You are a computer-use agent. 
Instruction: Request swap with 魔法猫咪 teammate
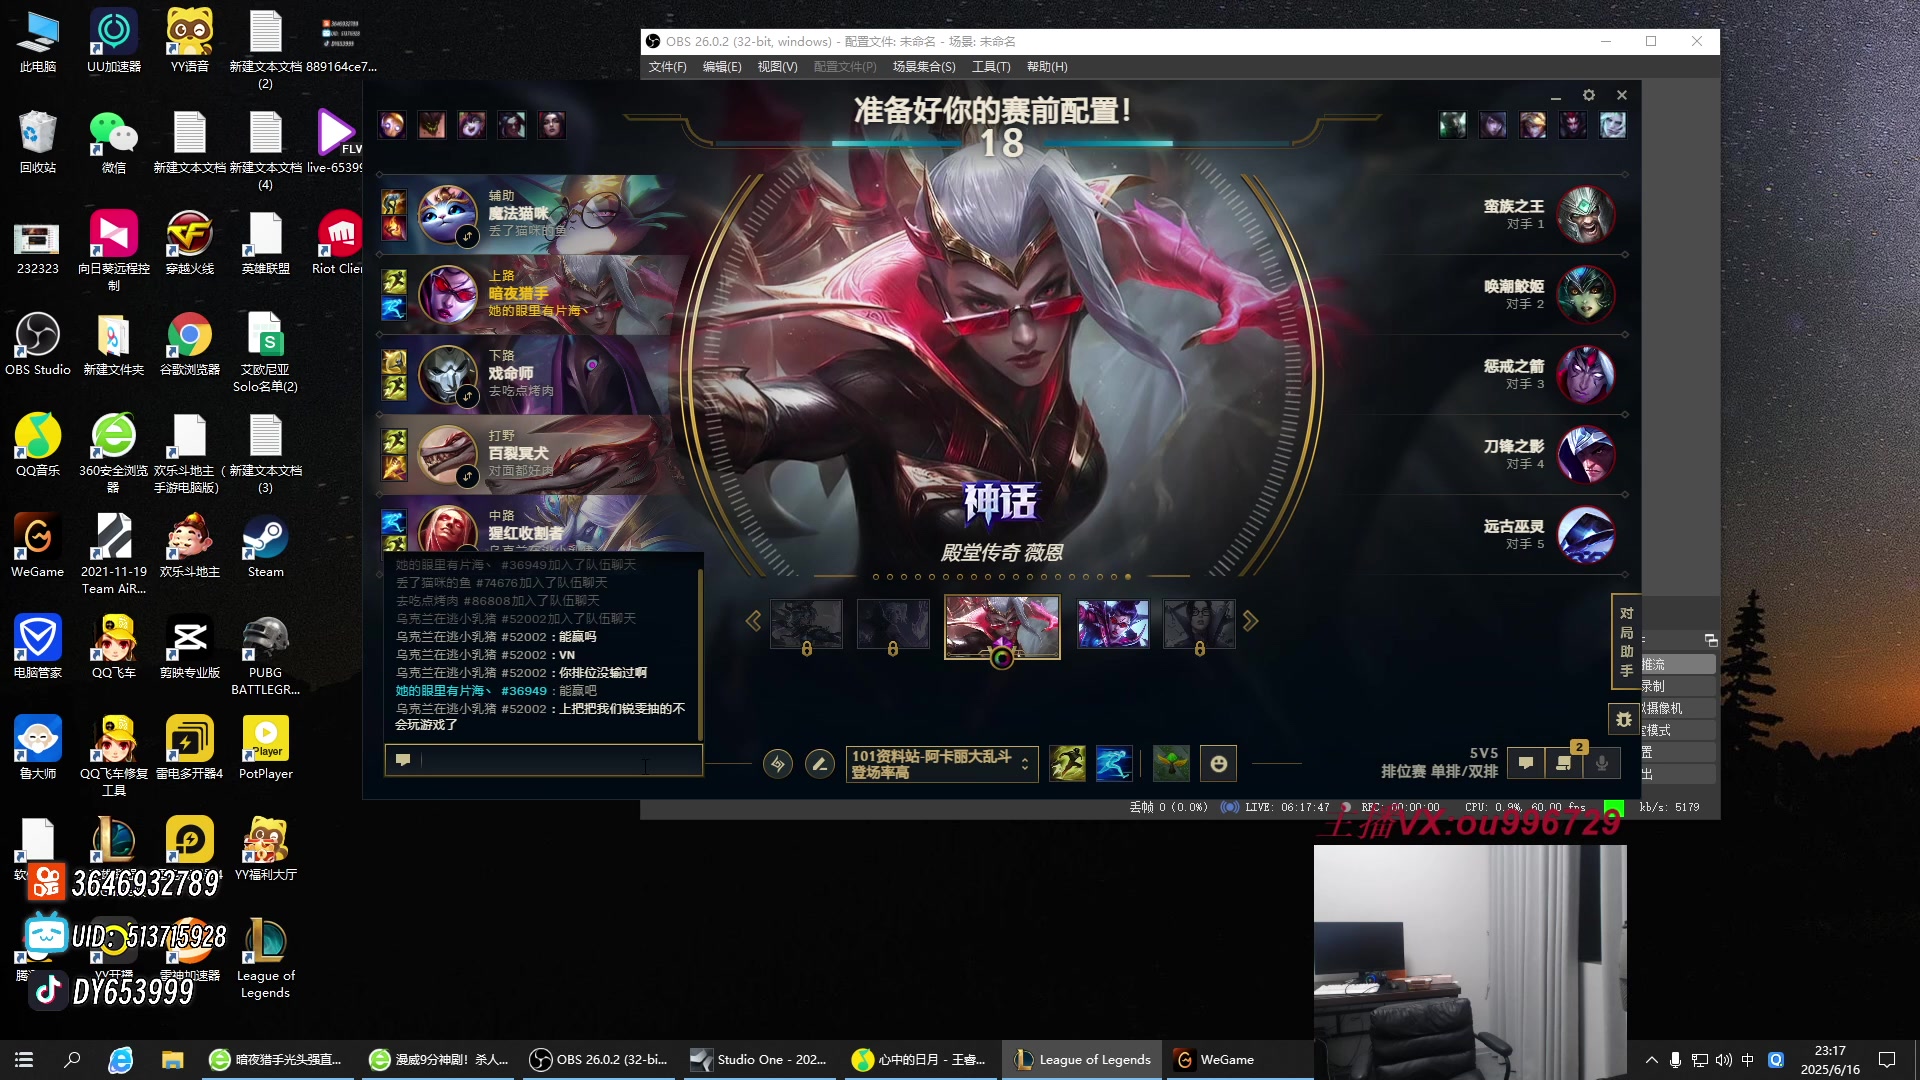click(467, 237)
